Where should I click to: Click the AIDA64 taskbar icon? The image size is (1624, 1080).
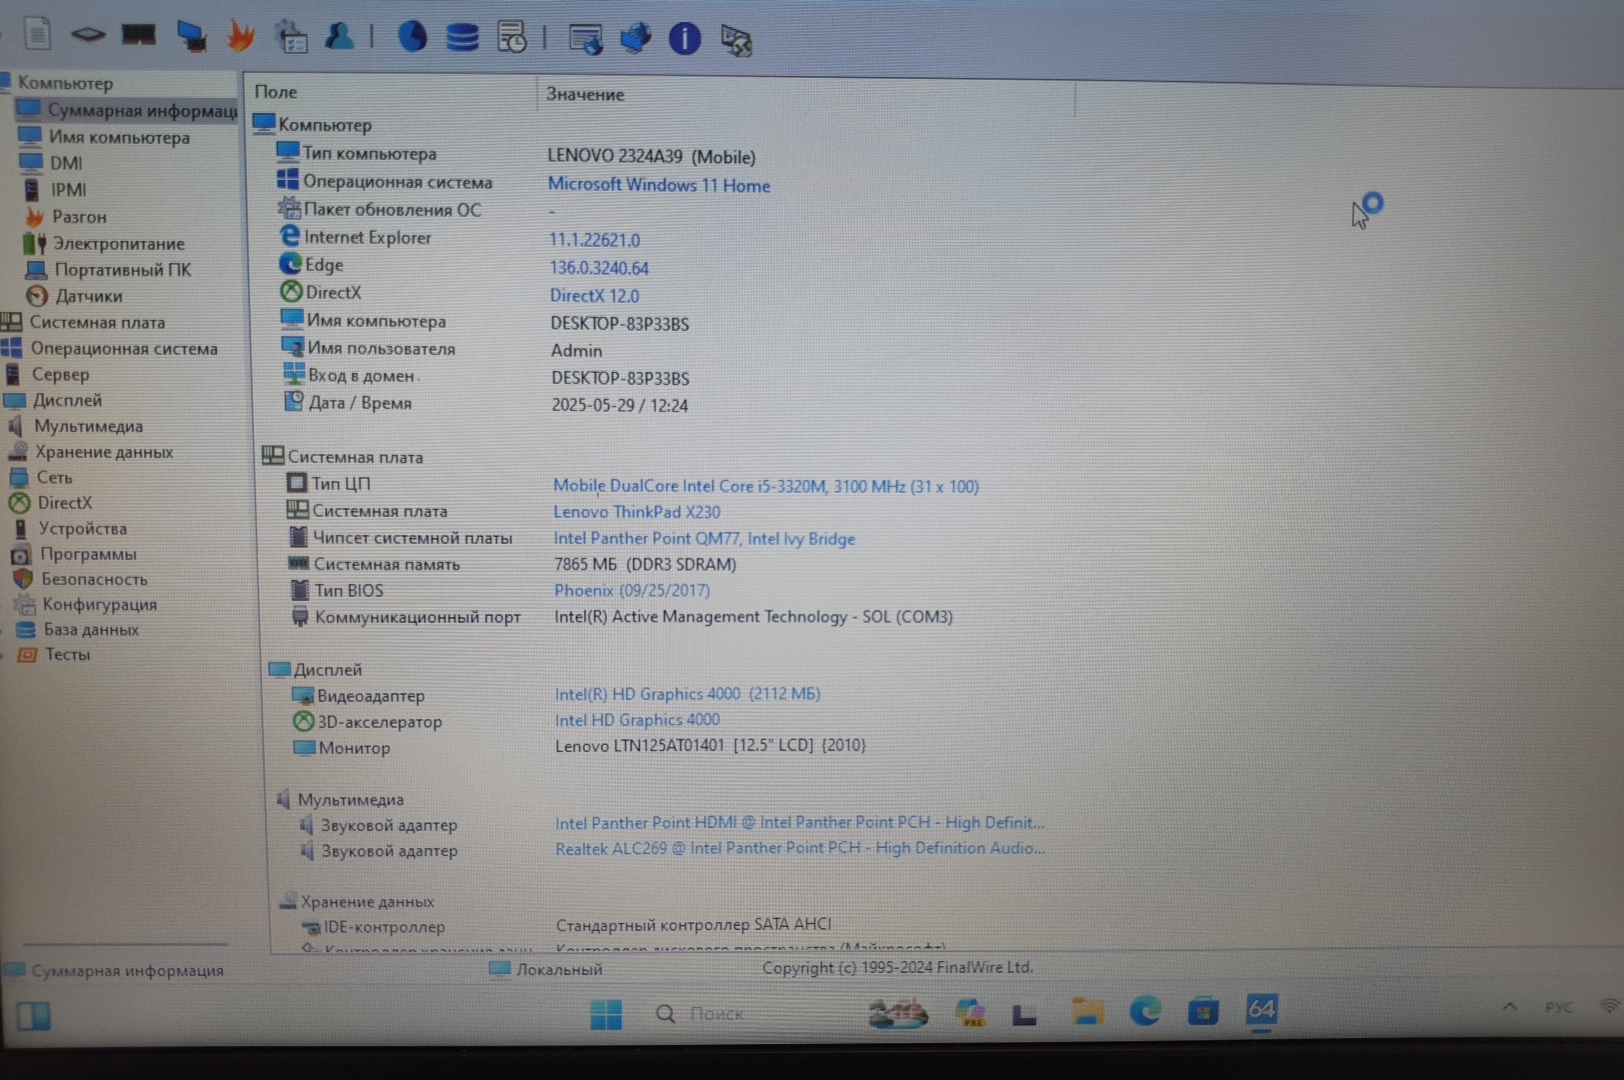tap(1261, 1010)
